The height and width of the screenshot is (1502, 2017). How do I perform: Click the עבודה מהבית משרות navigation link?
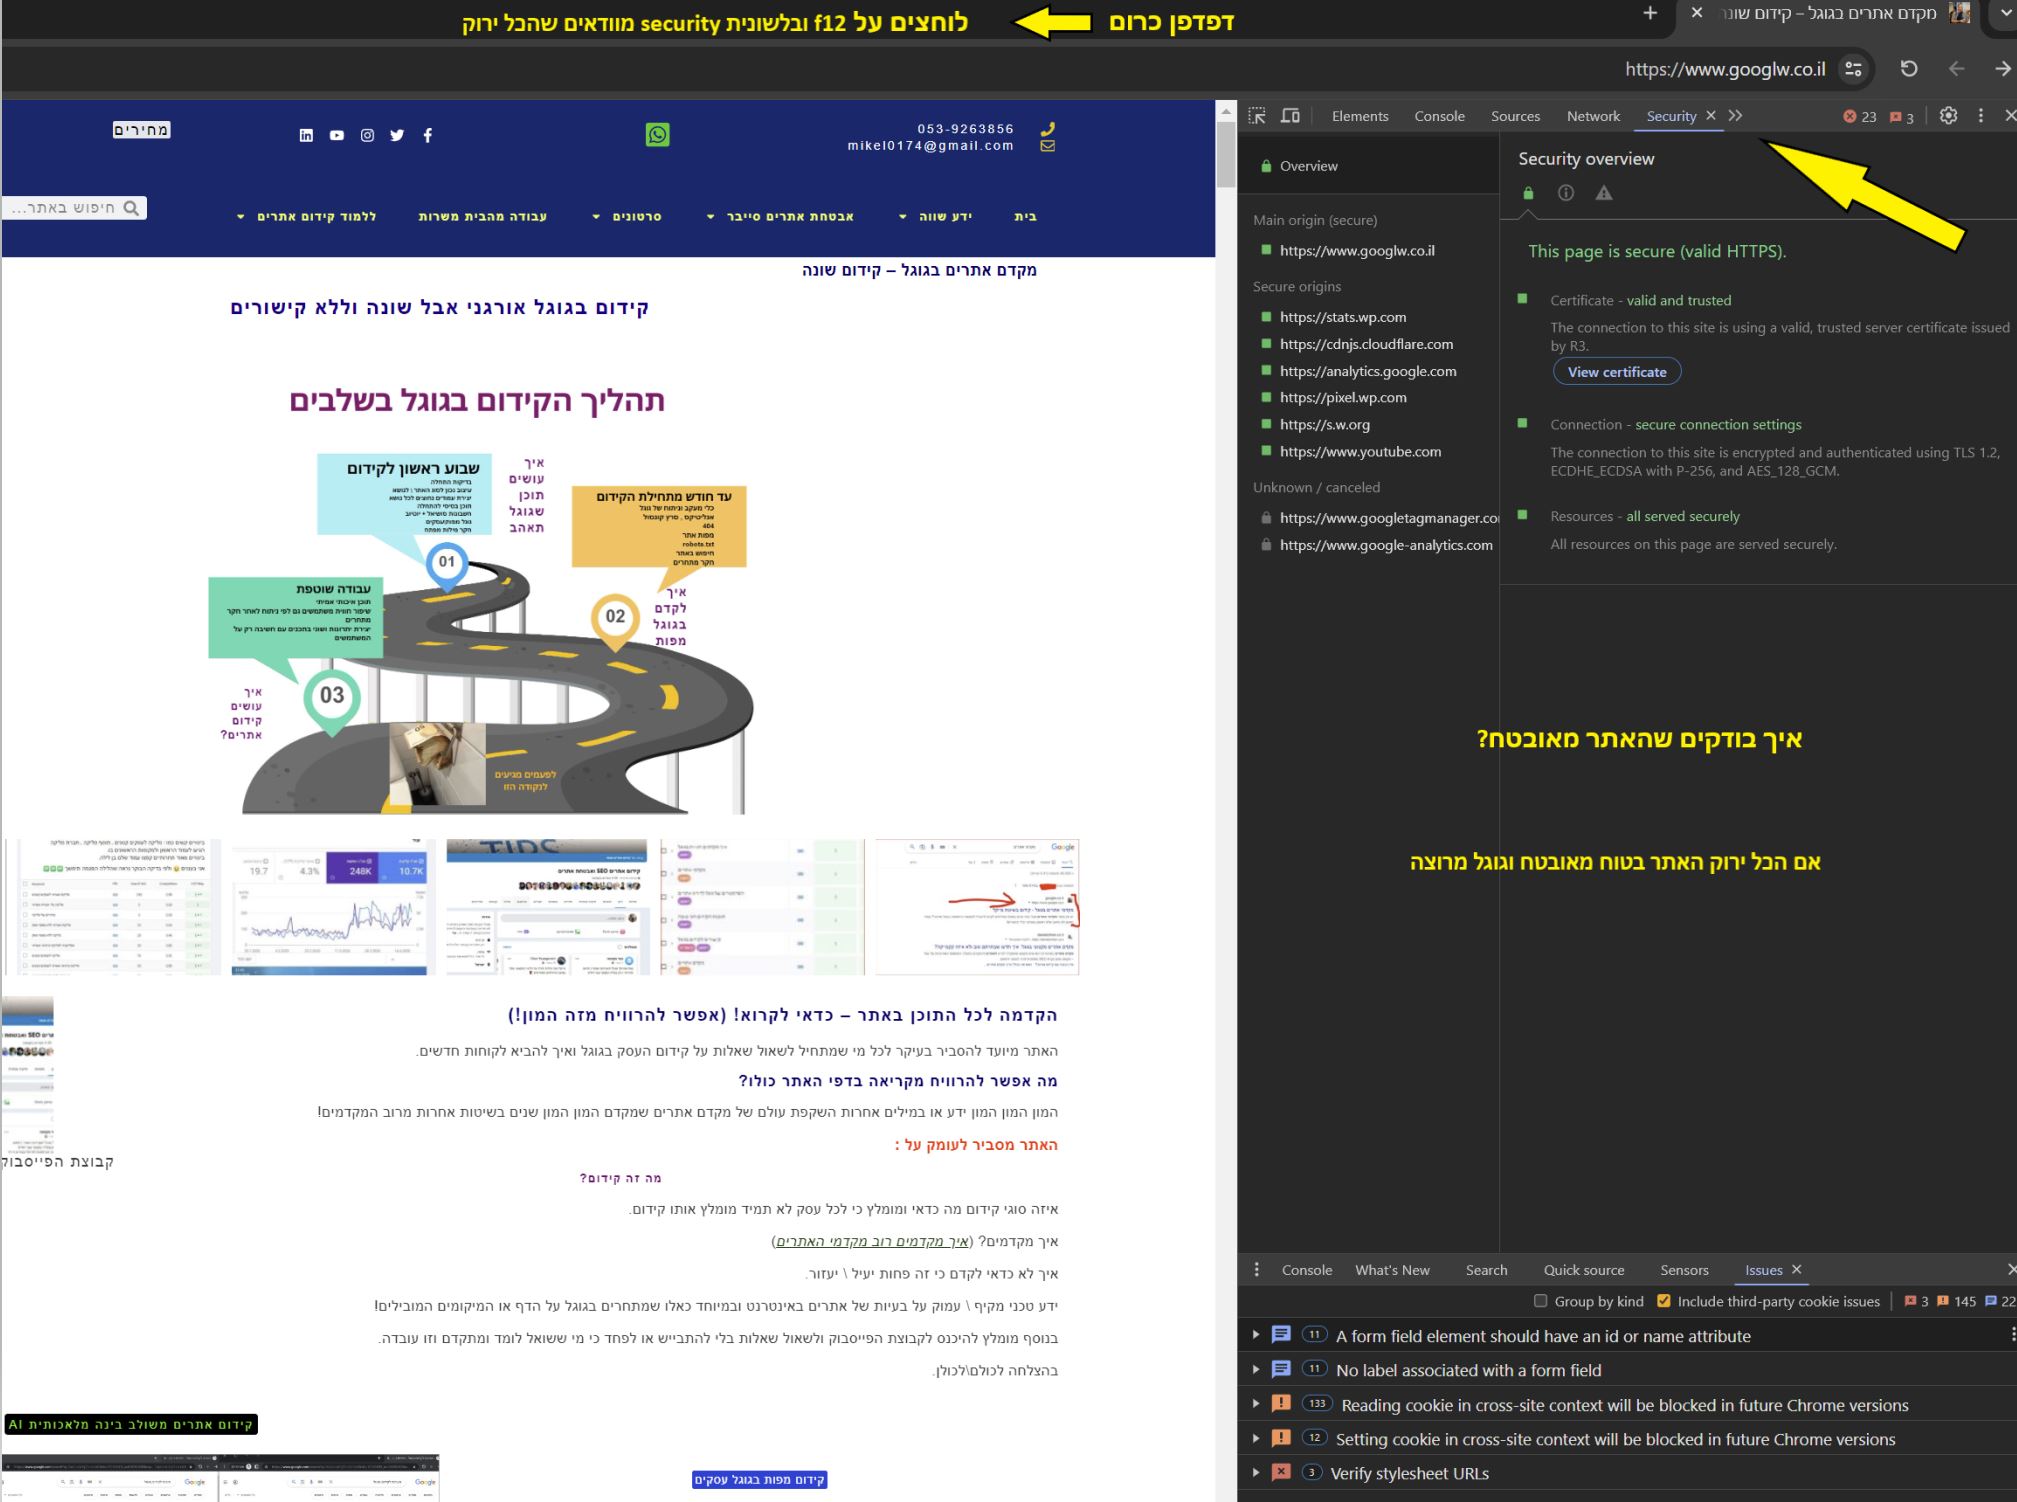pyautogui.click(x=483, y=216)
